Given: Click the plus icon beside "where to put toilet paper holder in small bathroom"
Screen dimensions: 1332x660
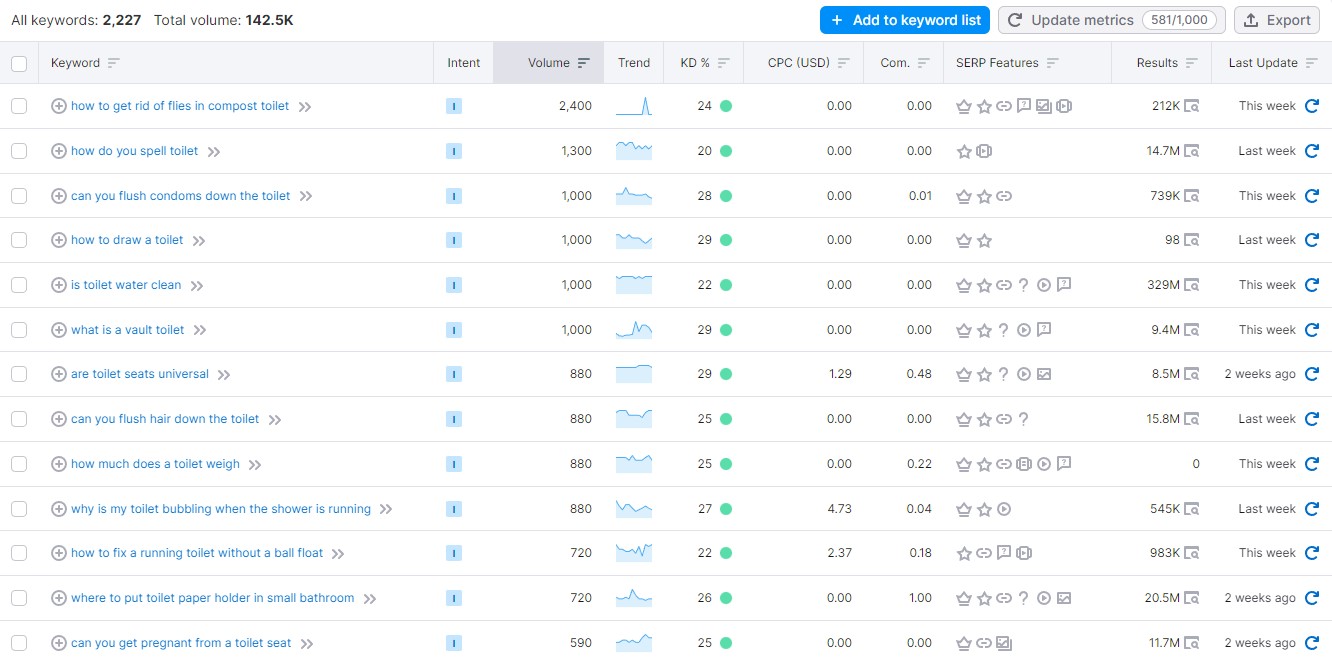Looking at the screenshot, I should (x=58, y=597).
